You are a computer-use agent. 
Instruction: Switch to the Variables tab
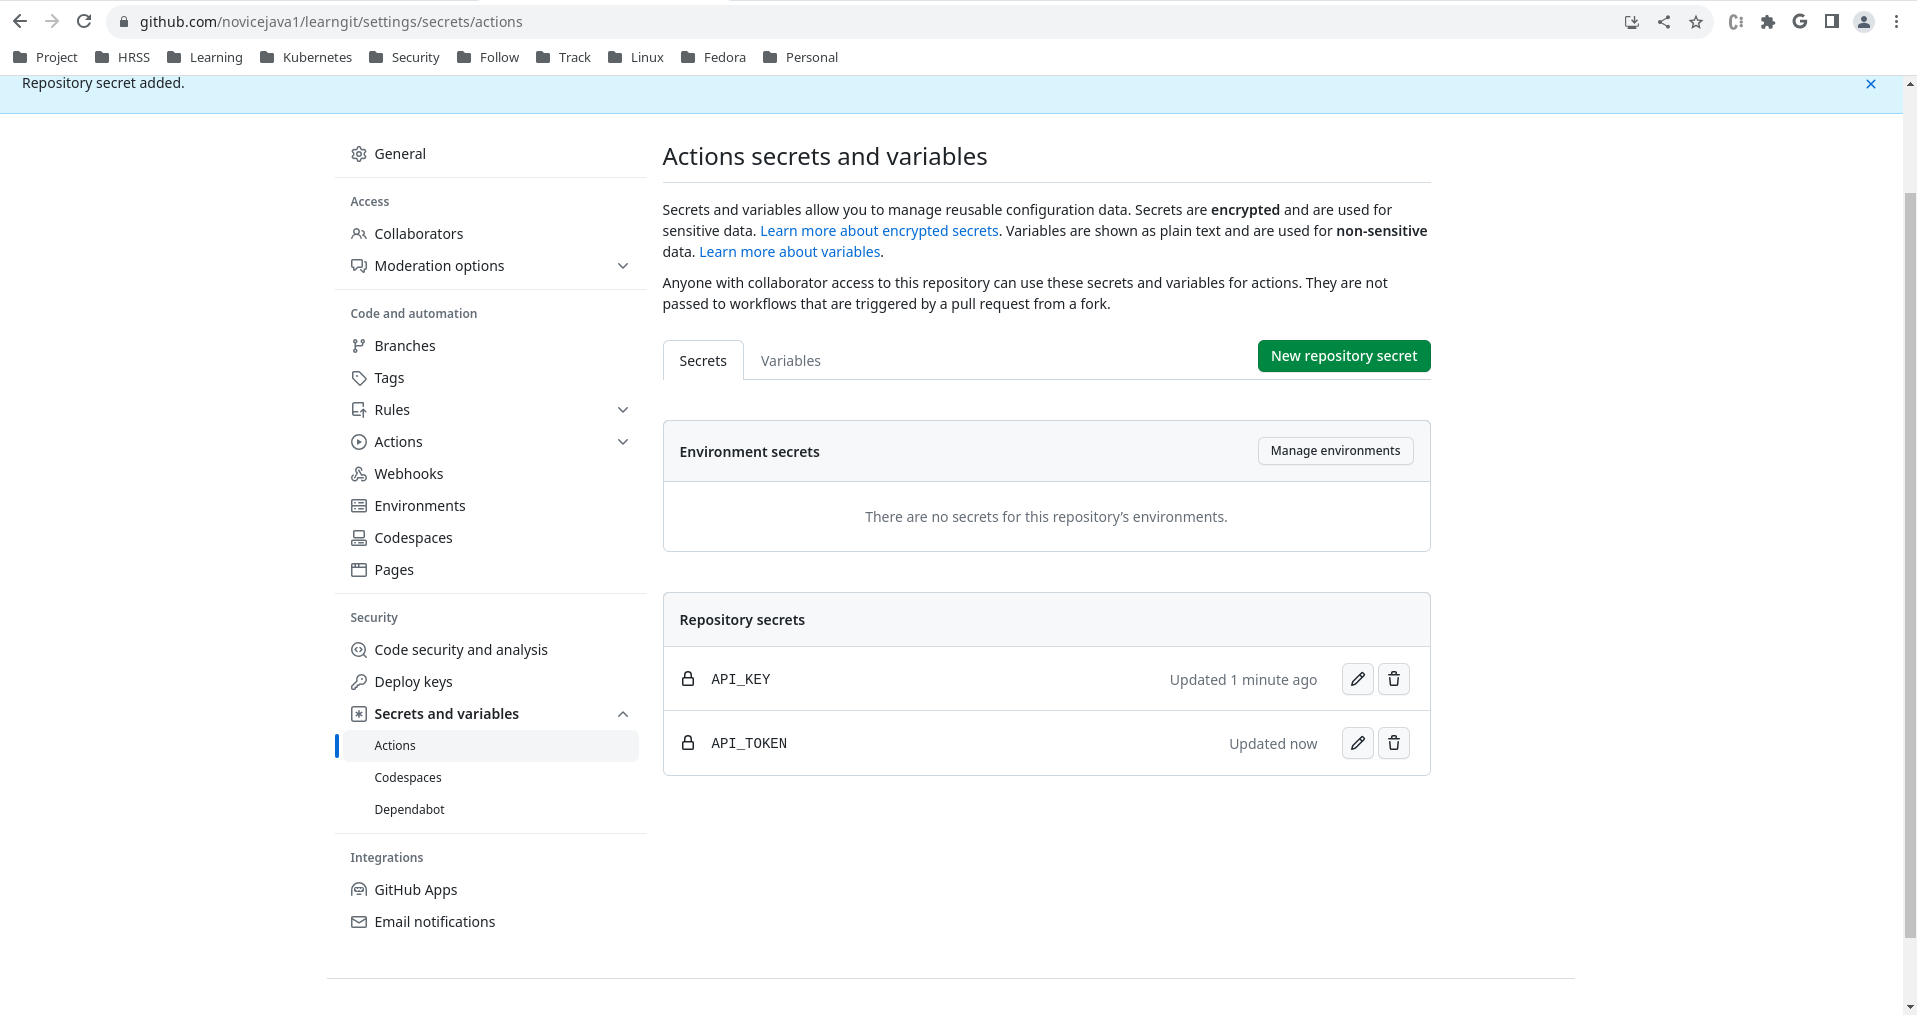[x=790, y=360]
